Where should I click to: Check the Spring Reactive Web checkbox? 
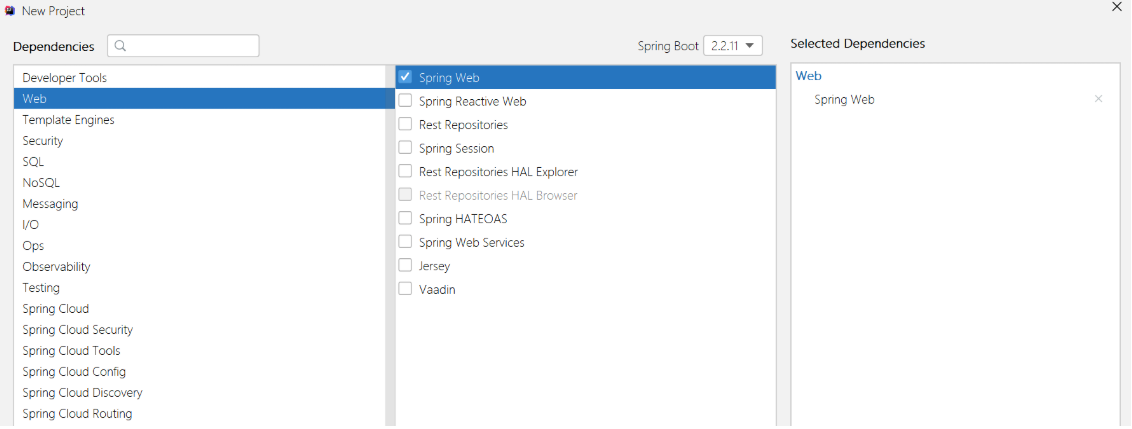point(405,100)
